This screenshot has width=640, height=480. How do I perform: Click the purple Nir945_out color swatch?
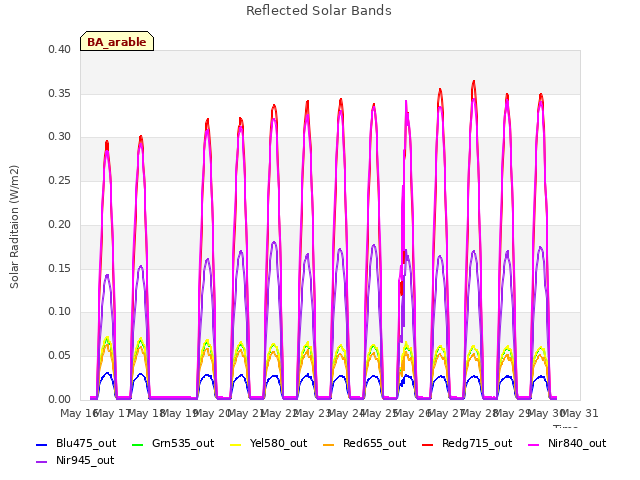pyautogui.click(x=42, y=462)
